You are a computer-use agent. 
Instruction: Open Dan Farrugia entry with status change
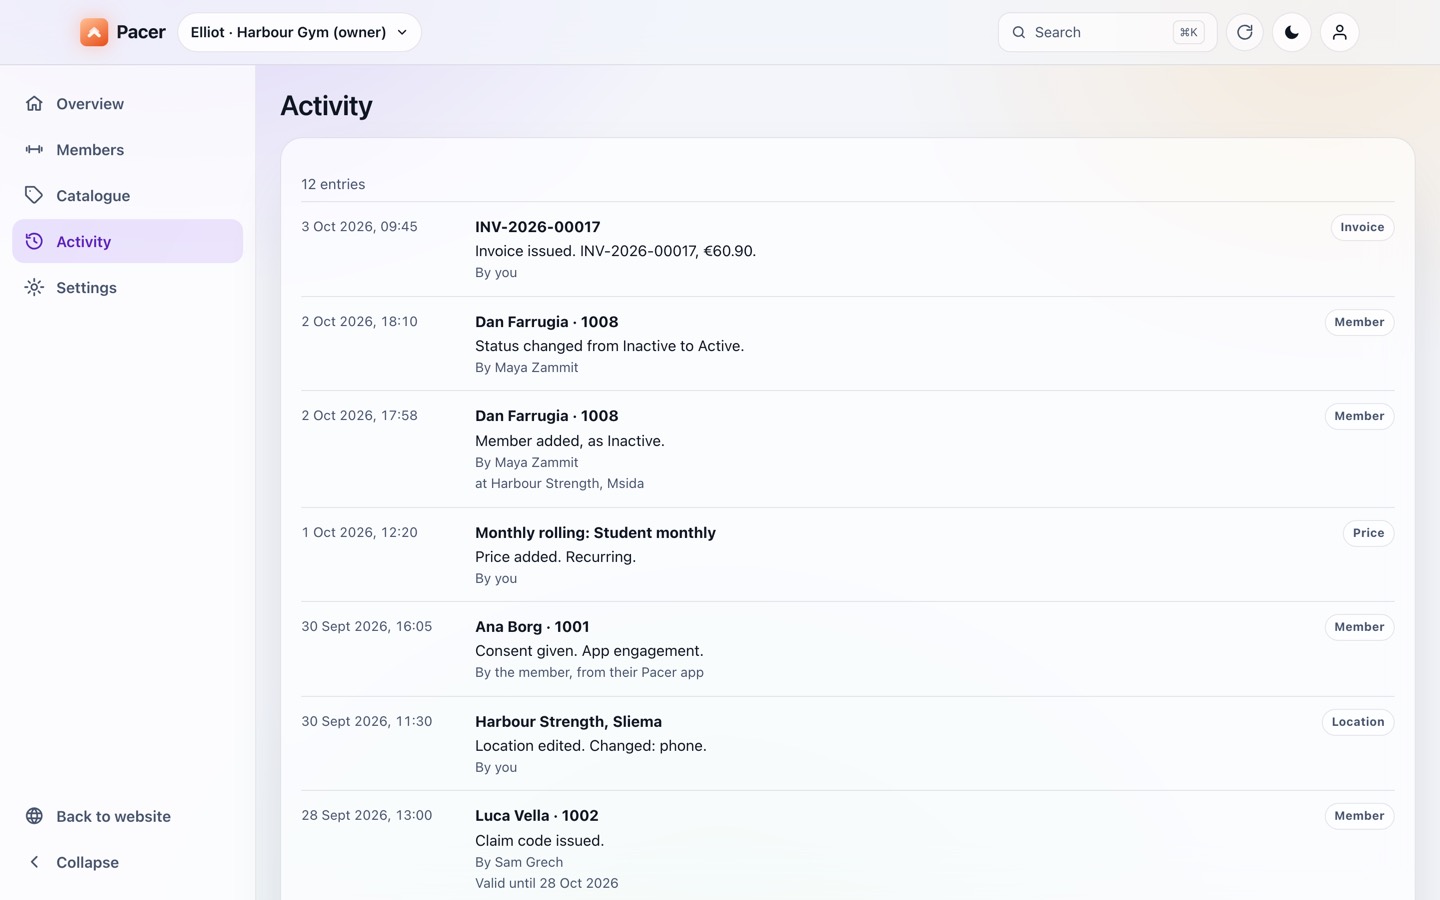click(546, 322)
